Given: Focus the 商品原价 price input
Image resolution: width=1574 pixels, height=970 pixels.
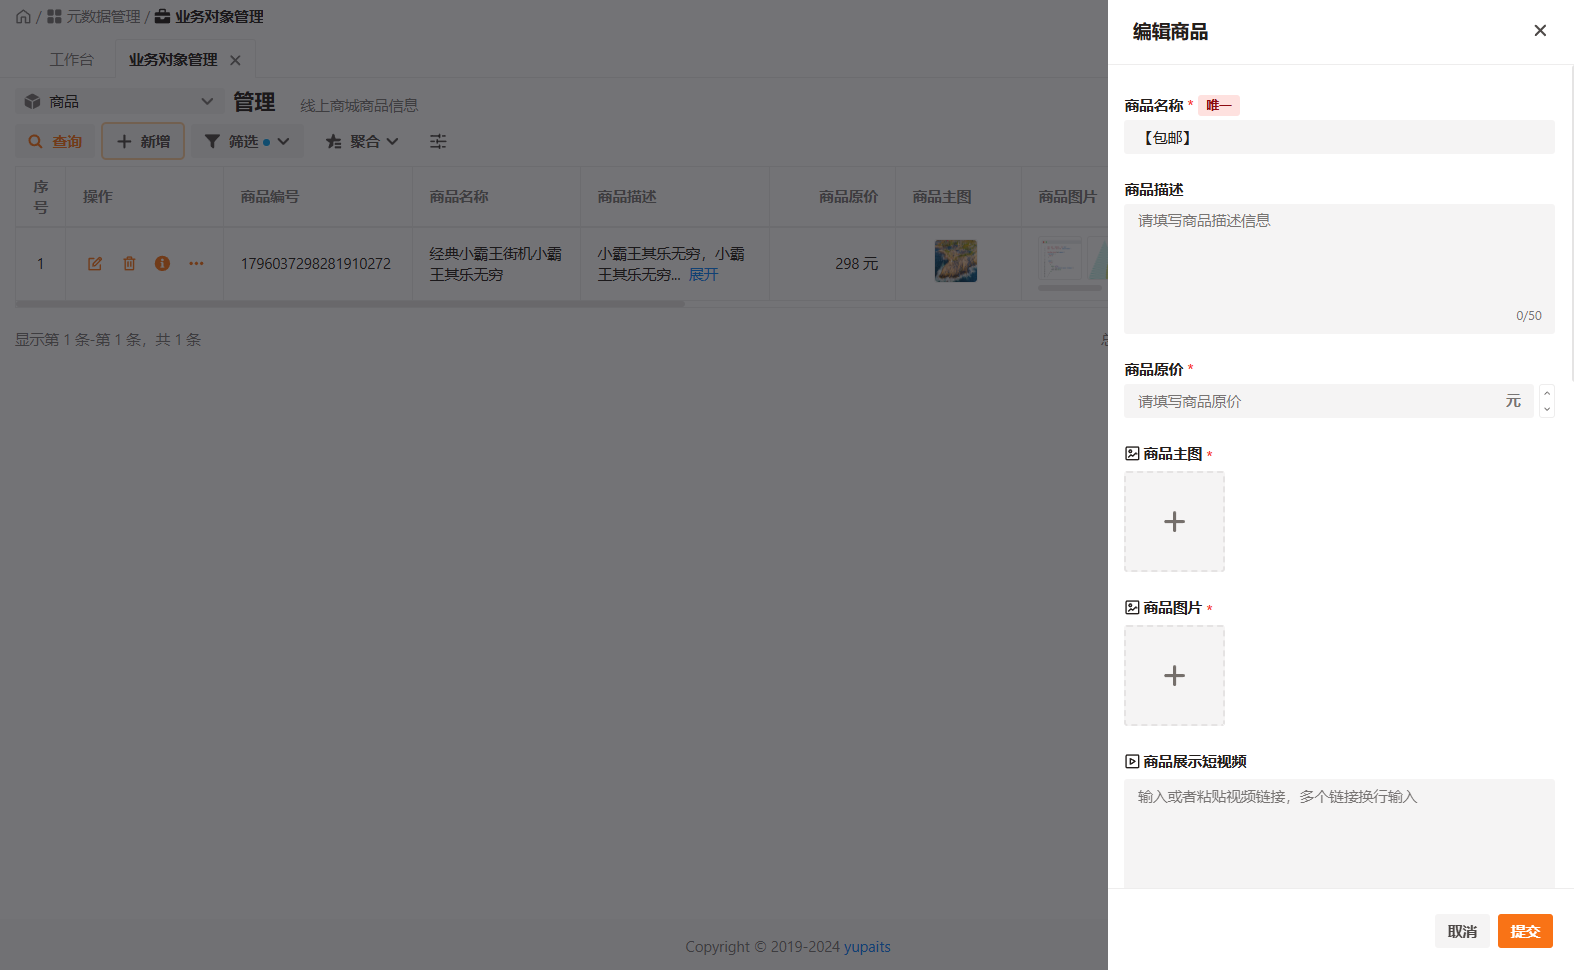Looking at the screenshot, I should pyautogui.click(x=1328, y=401).
